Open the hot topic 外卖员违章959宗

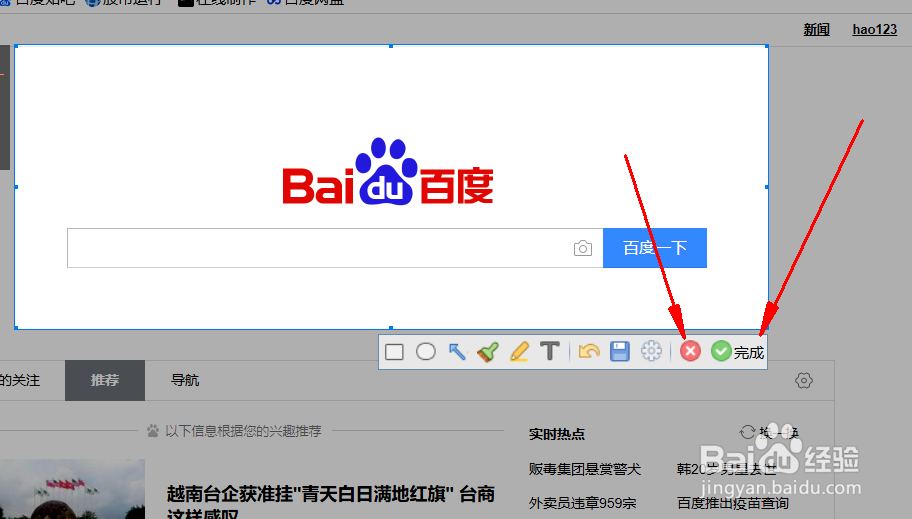[582, 503]
